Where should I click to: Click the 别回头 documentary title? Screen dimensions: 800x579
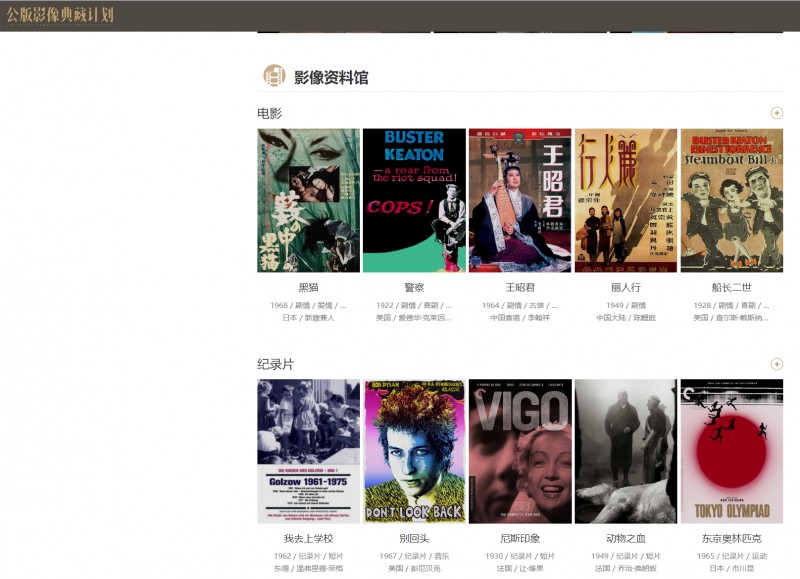(x=414, y=538)
